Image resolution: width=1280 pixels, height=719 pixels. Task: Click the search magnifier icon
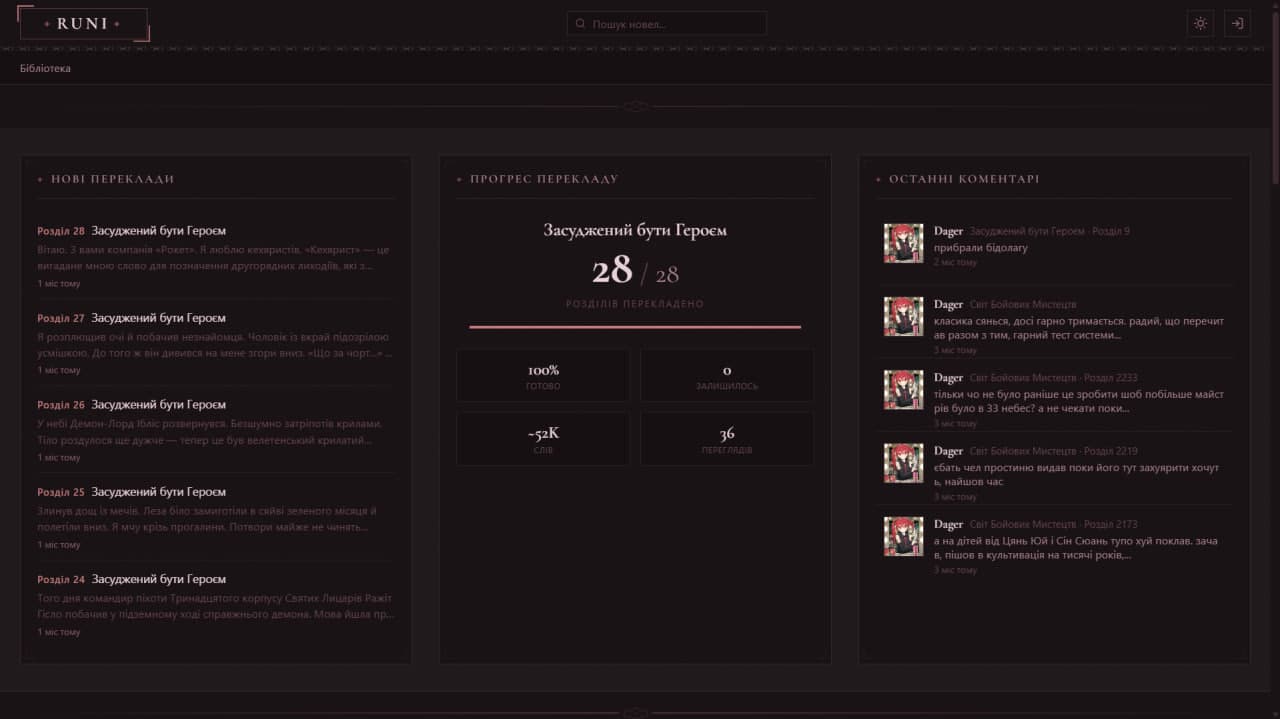581,24
